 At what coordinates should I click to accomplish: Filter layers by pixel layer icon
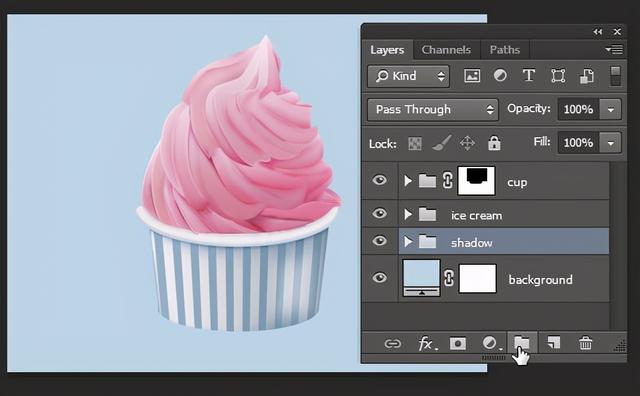coord(472,76)
